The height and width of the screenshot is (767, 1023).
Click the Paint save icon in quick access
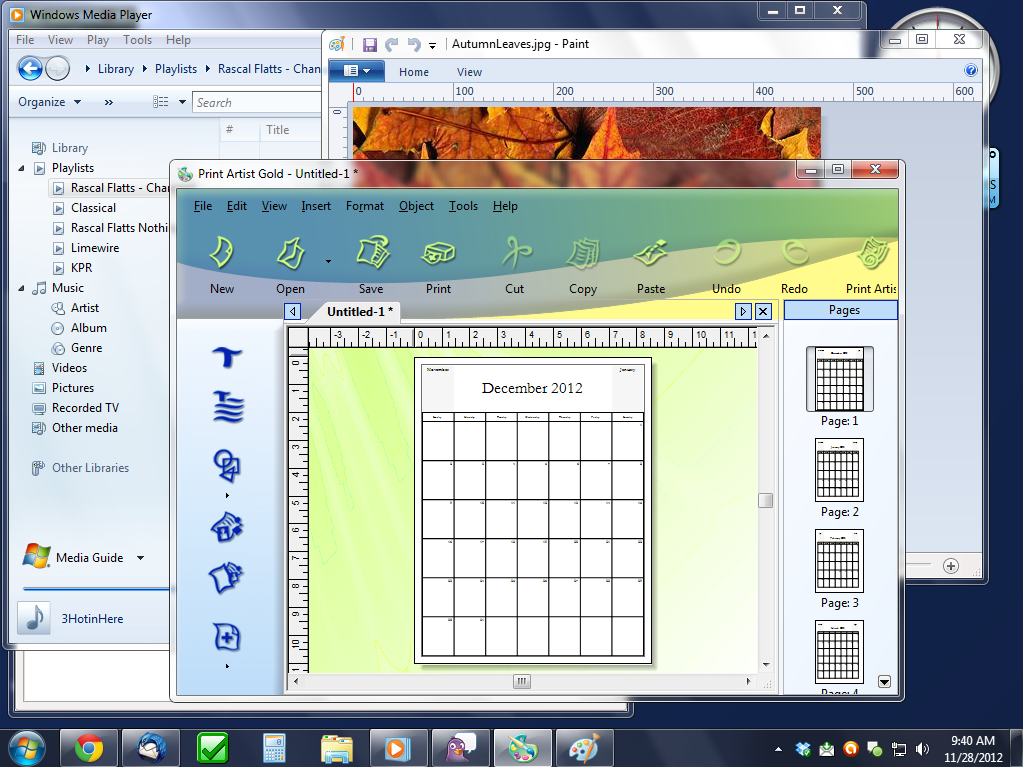tap(370, 44)
